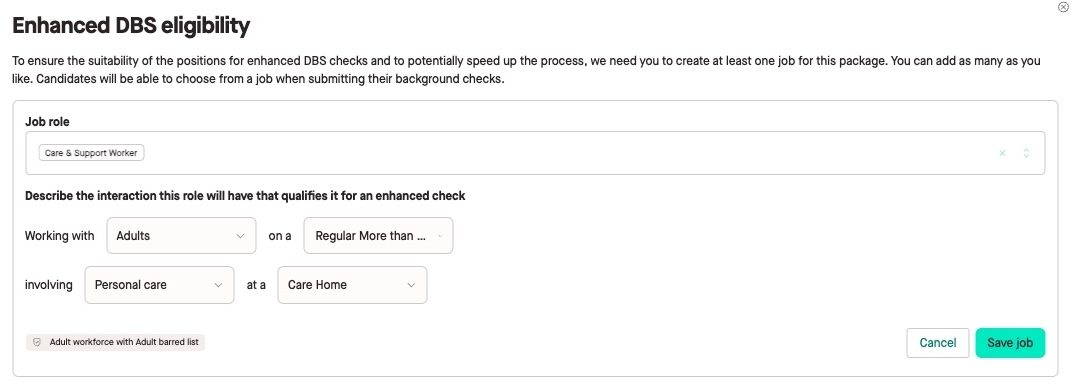Open the Adults dropdown

pyautogui.click(x=182, y=235)
